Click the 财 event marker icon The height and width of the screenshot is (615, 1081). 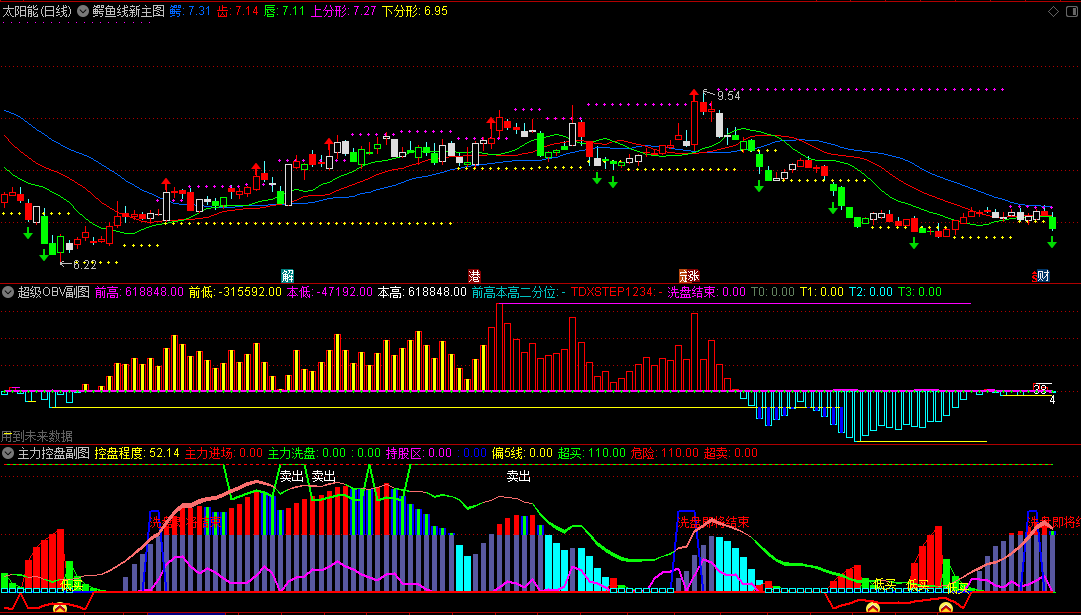1042,276
